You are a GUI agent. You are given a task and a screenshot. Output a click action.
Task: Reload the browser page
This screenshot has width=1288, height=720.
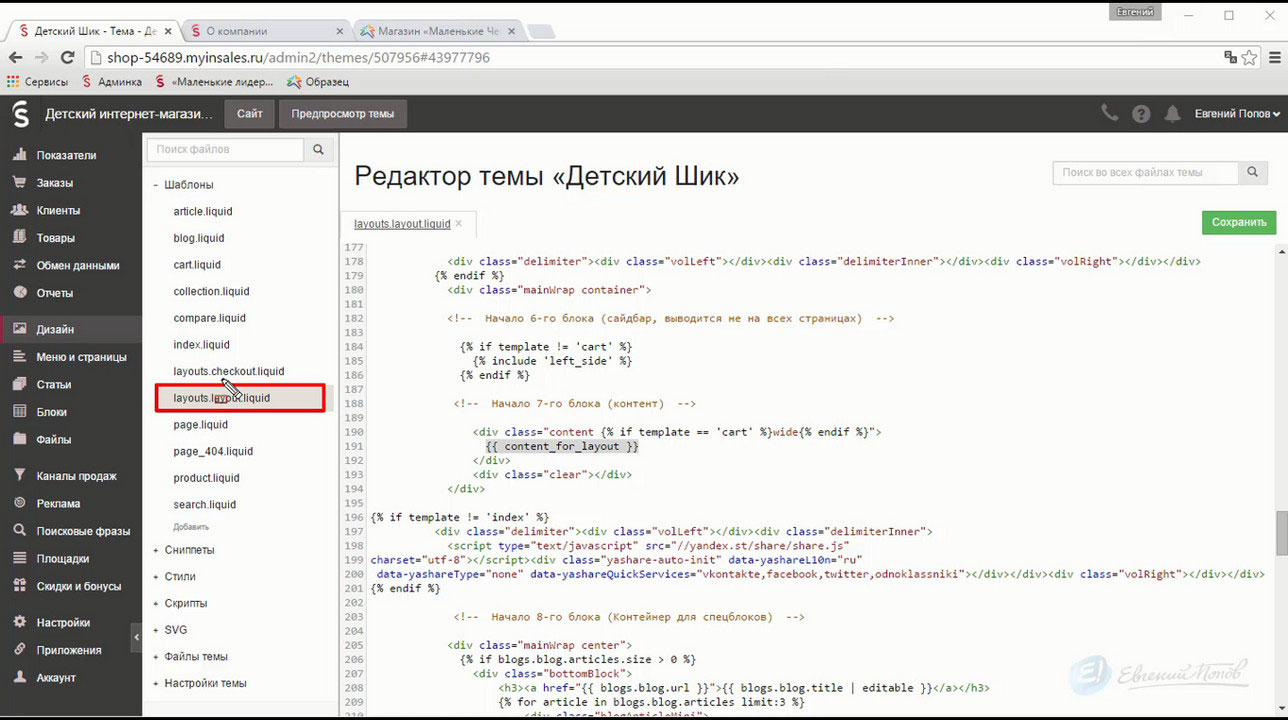[67, 58]
